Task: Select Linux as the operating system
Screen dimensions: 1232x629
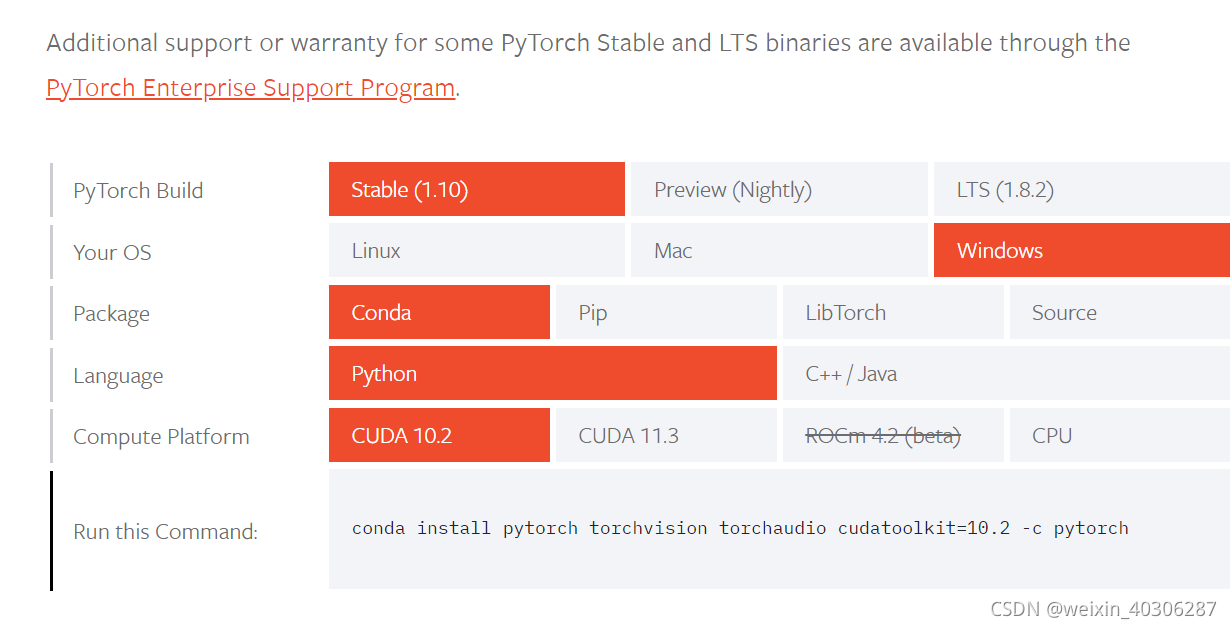Action: pyautogui.click(x=476, y=250)
